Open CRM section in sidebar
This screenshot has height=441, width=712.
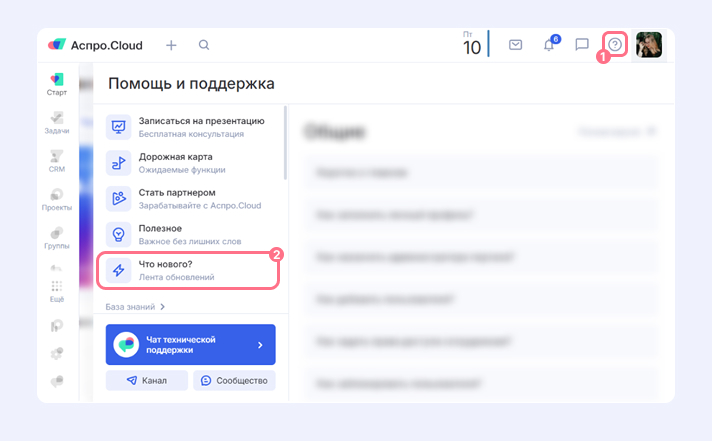[57, 161]
